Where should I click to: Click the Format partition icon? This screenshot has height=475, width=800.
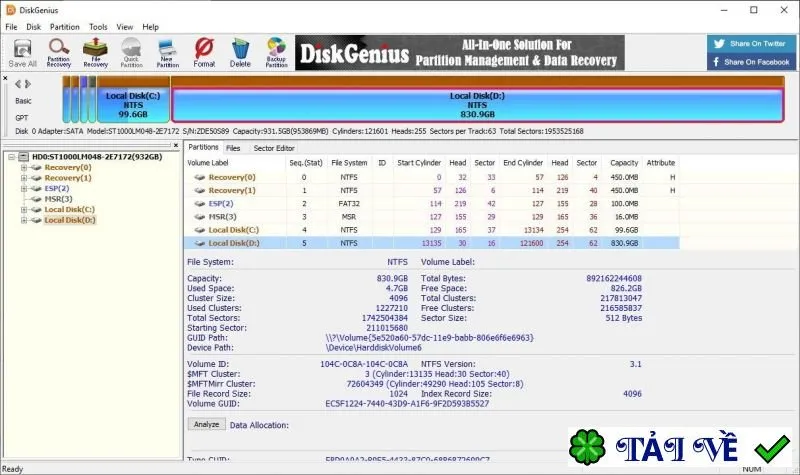(204, 53)
